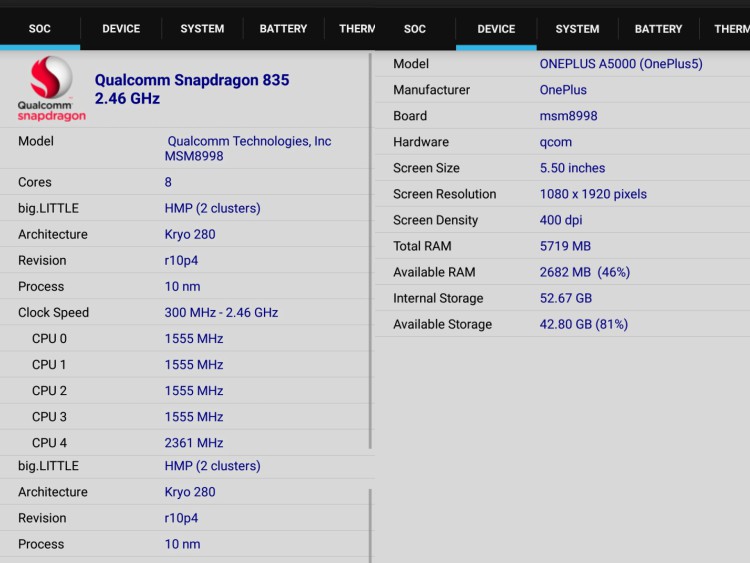Viewport: 750px width, 563px height.
Task: Select 'Qualcomm Technologies, Inc MSM8998' model value
Action: (248, 148)
